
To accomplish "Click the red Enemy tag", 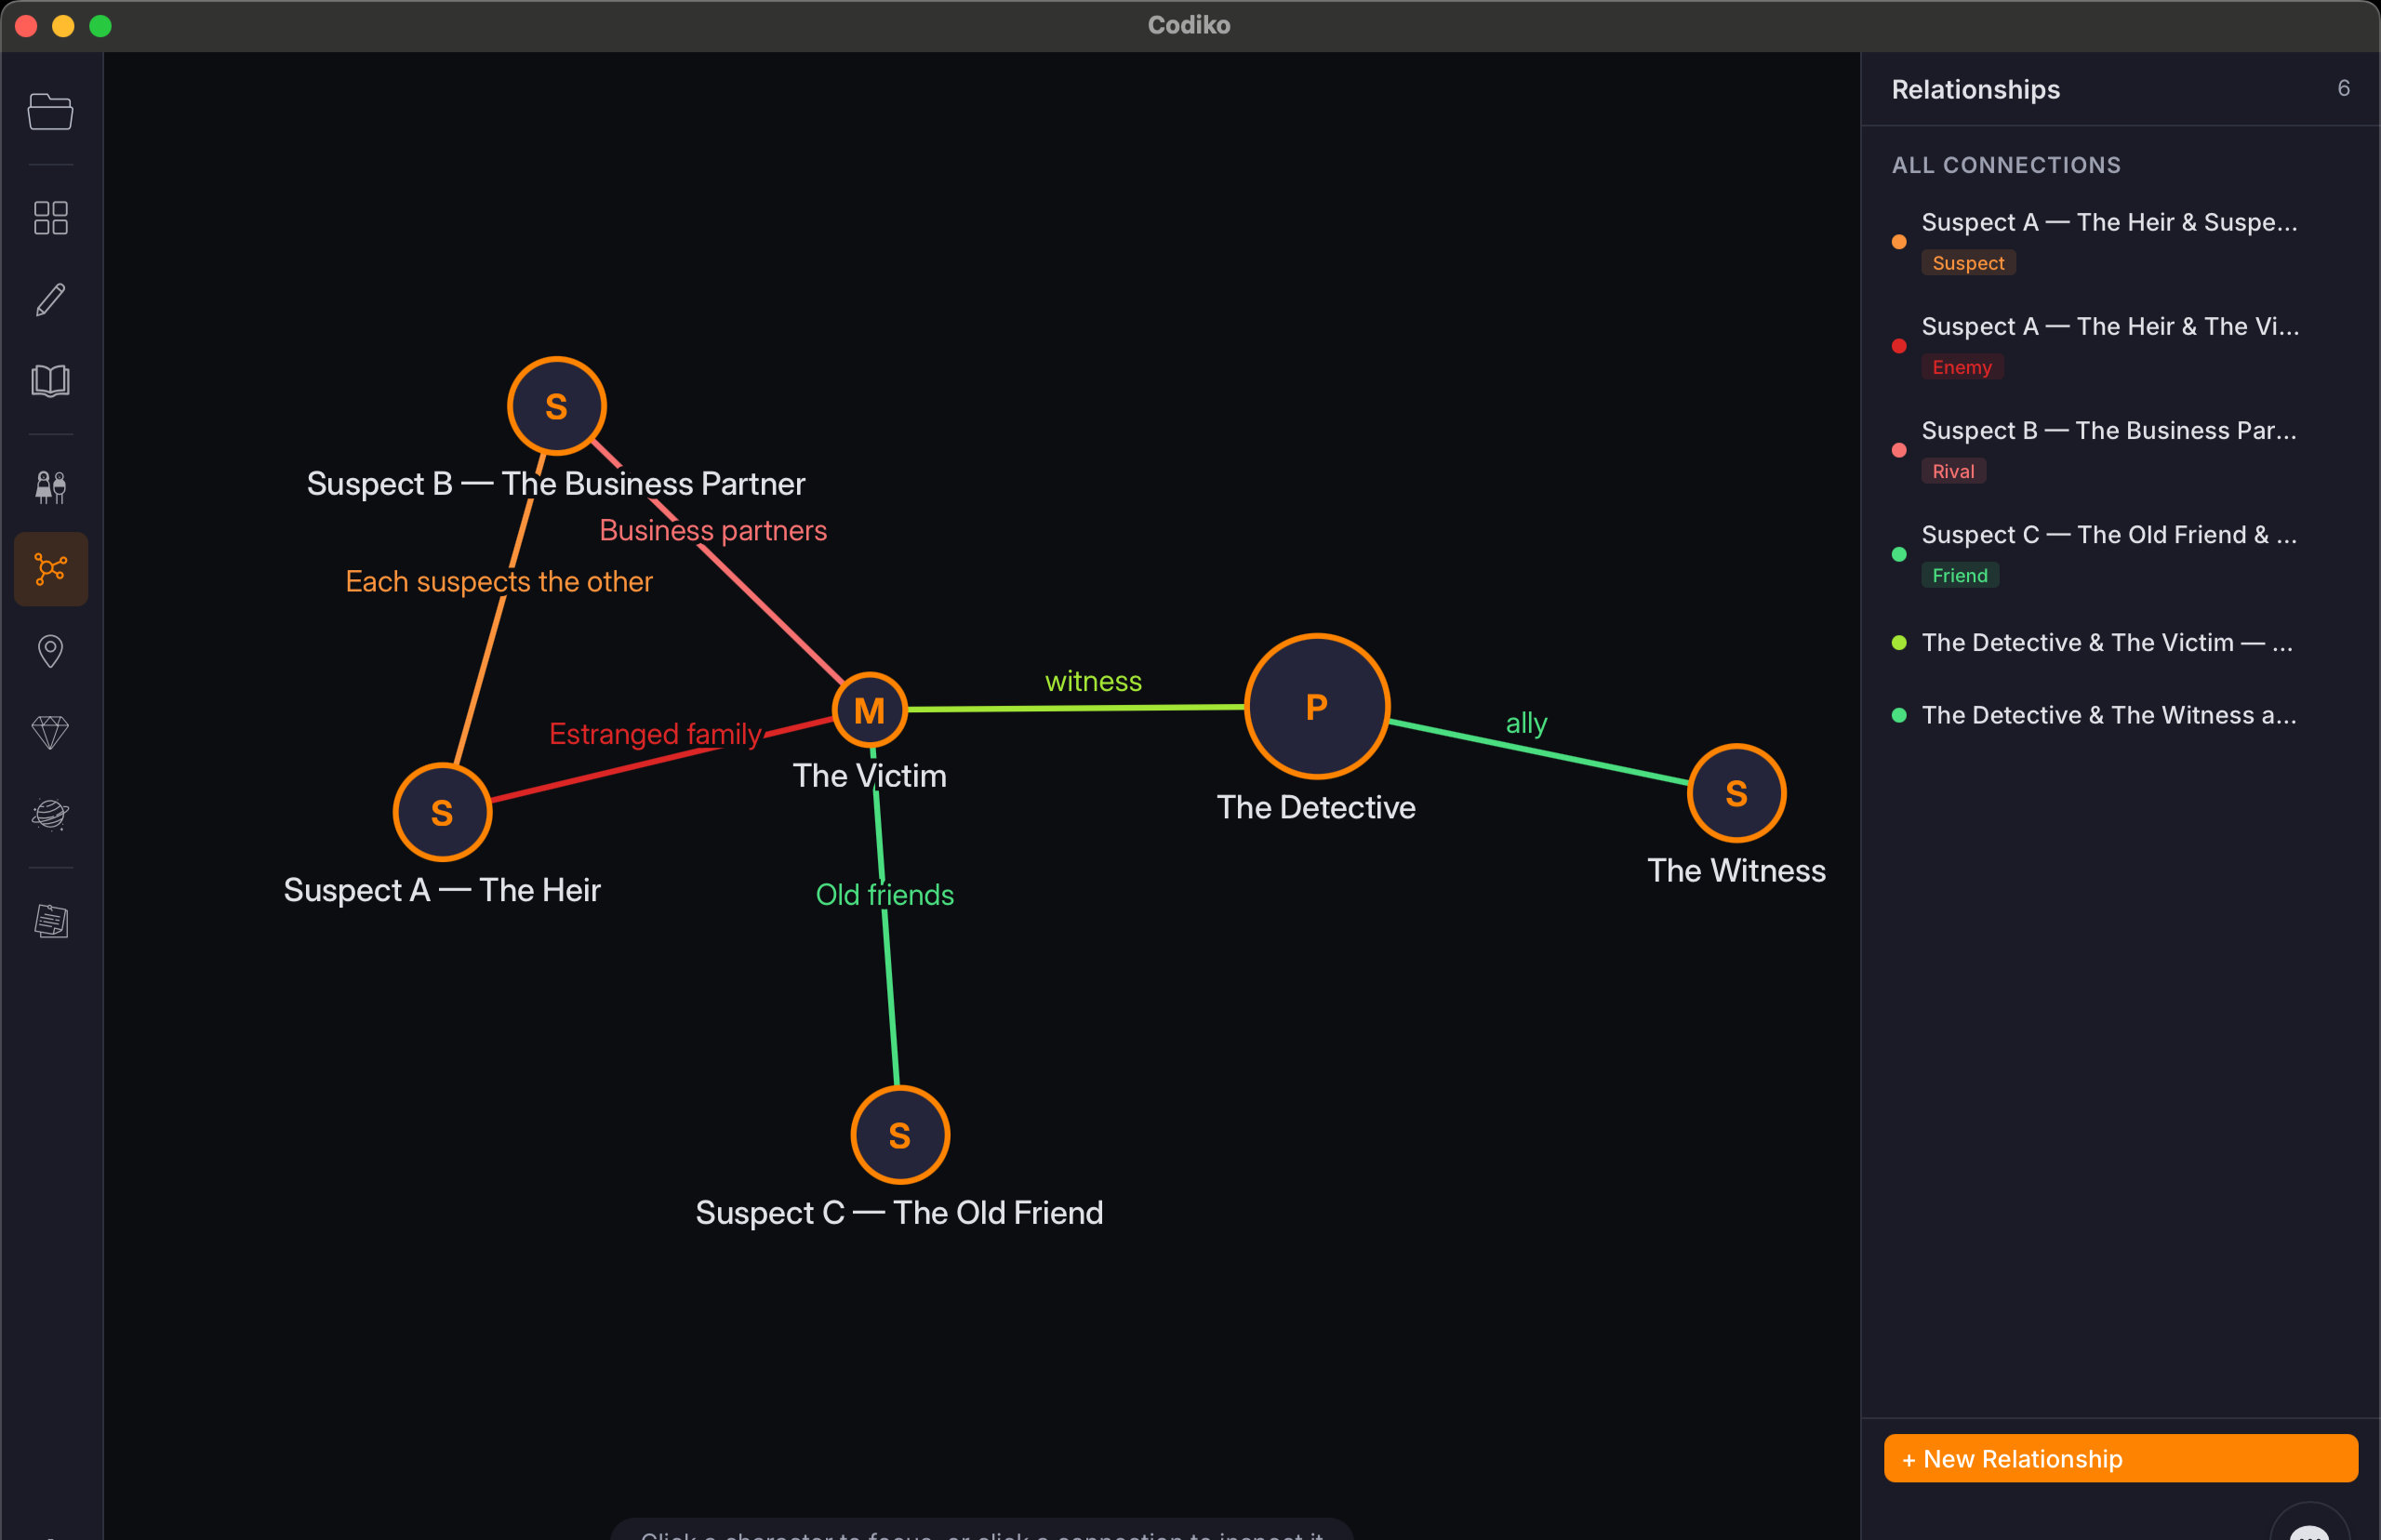I will point(1961,367).
